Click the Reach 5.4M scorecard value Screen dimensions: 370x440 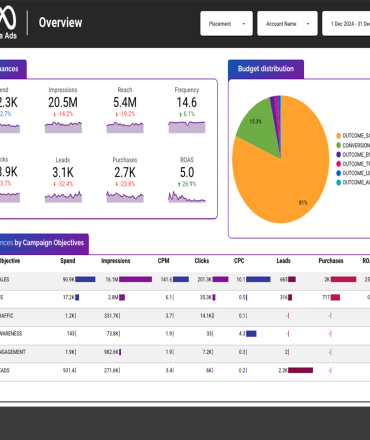coord(125,102)
